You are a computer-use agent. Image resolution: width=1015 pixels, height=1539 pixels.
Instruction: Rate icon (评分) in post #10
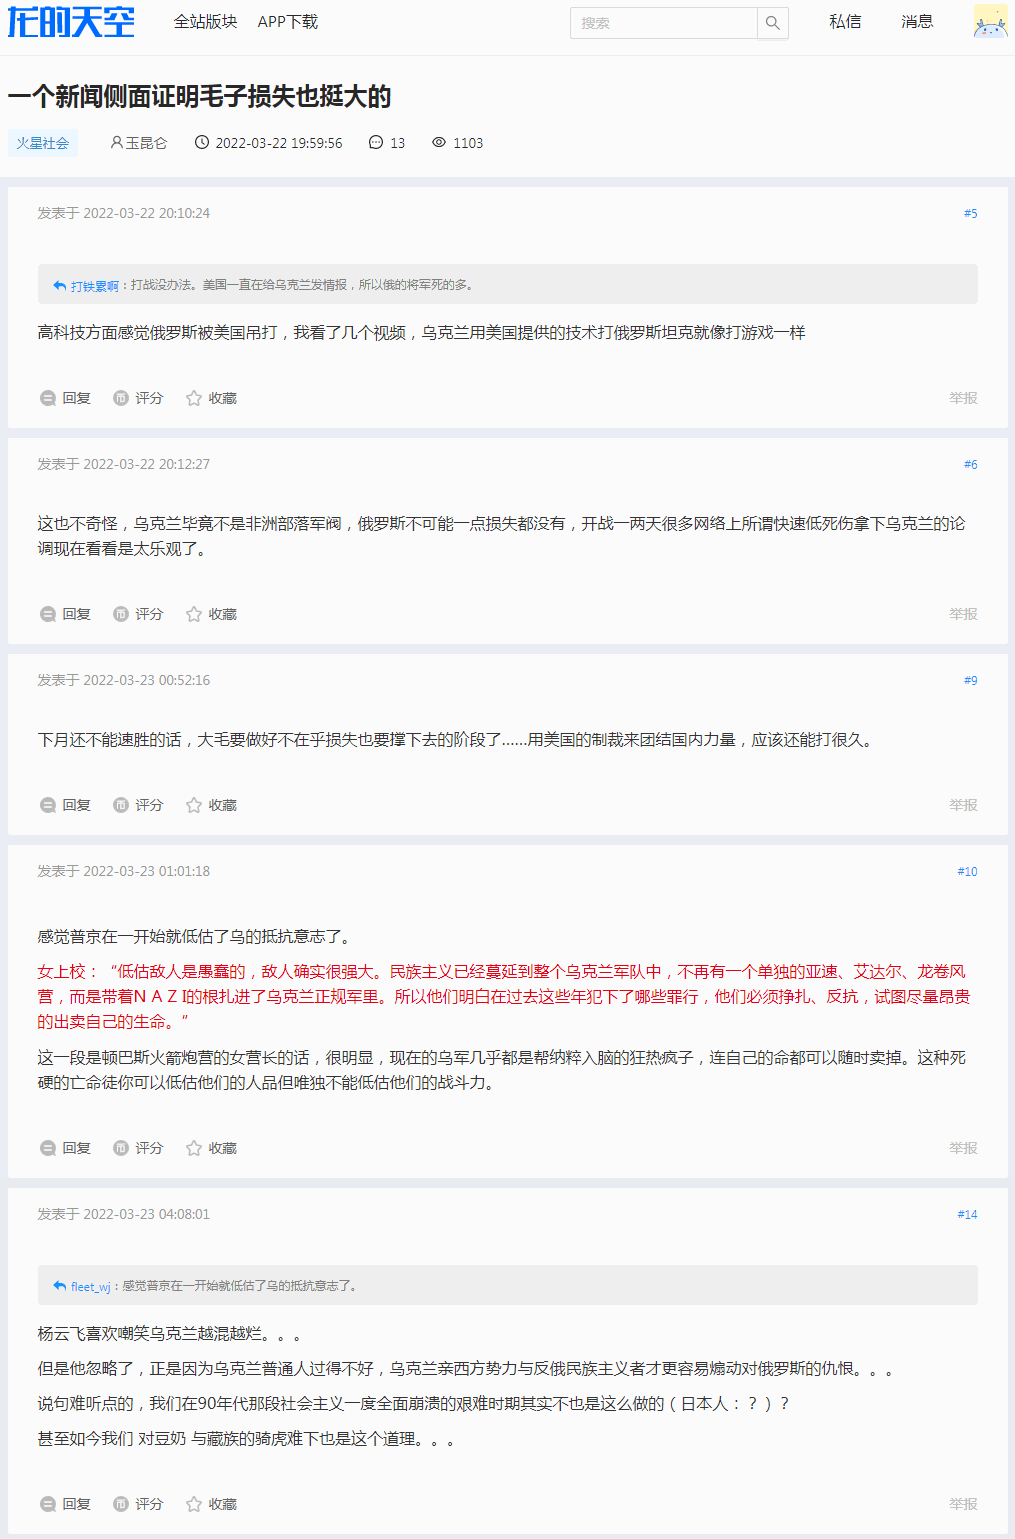pyautogui.click(x=121, y=1148)
